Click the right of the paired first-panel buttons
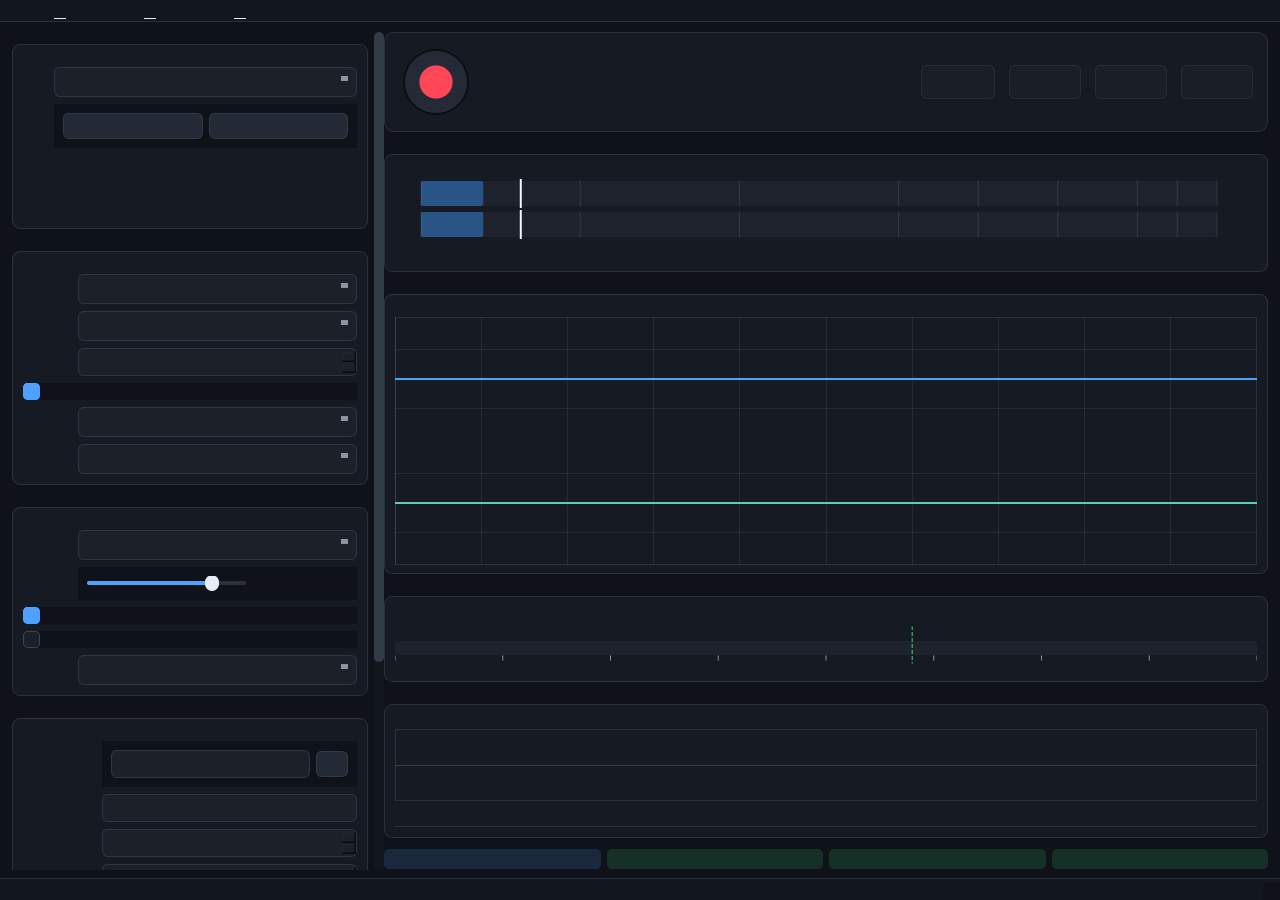Viewport: 1280px width, 900px height. [278, 126]
